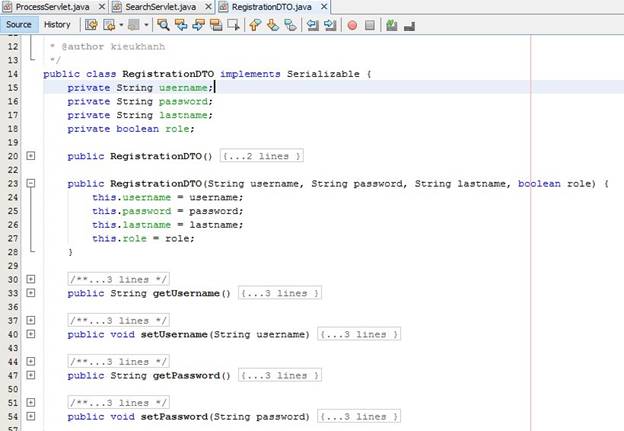Click the dark Uncomment icon at the toolbar end
The width and height of the screenshot is (624, 431).
(410, 26)
